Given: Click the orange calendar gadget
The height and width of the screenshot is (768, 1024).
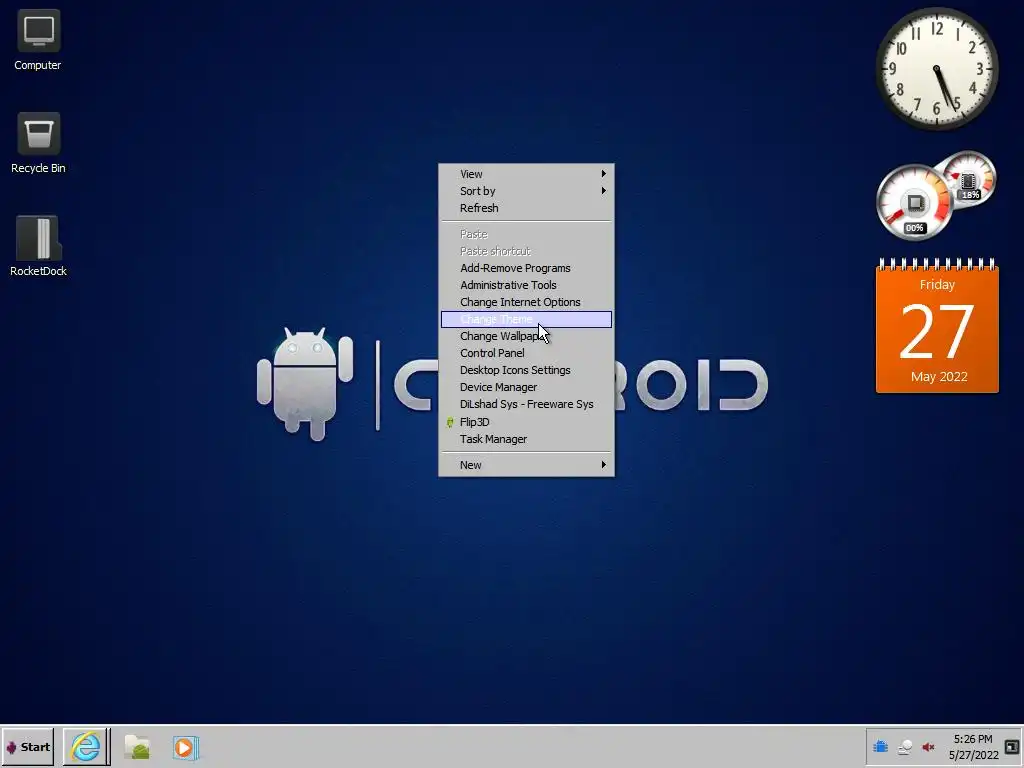Looking at the screenshot, I should tap(937, 326).
